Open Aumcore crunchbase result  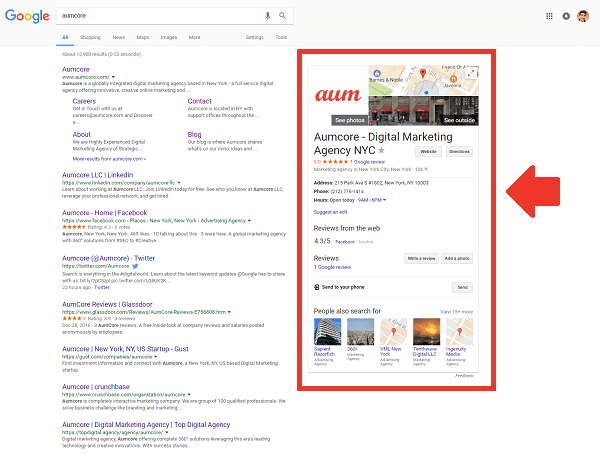pyautogui.click(x=96, y=387)
